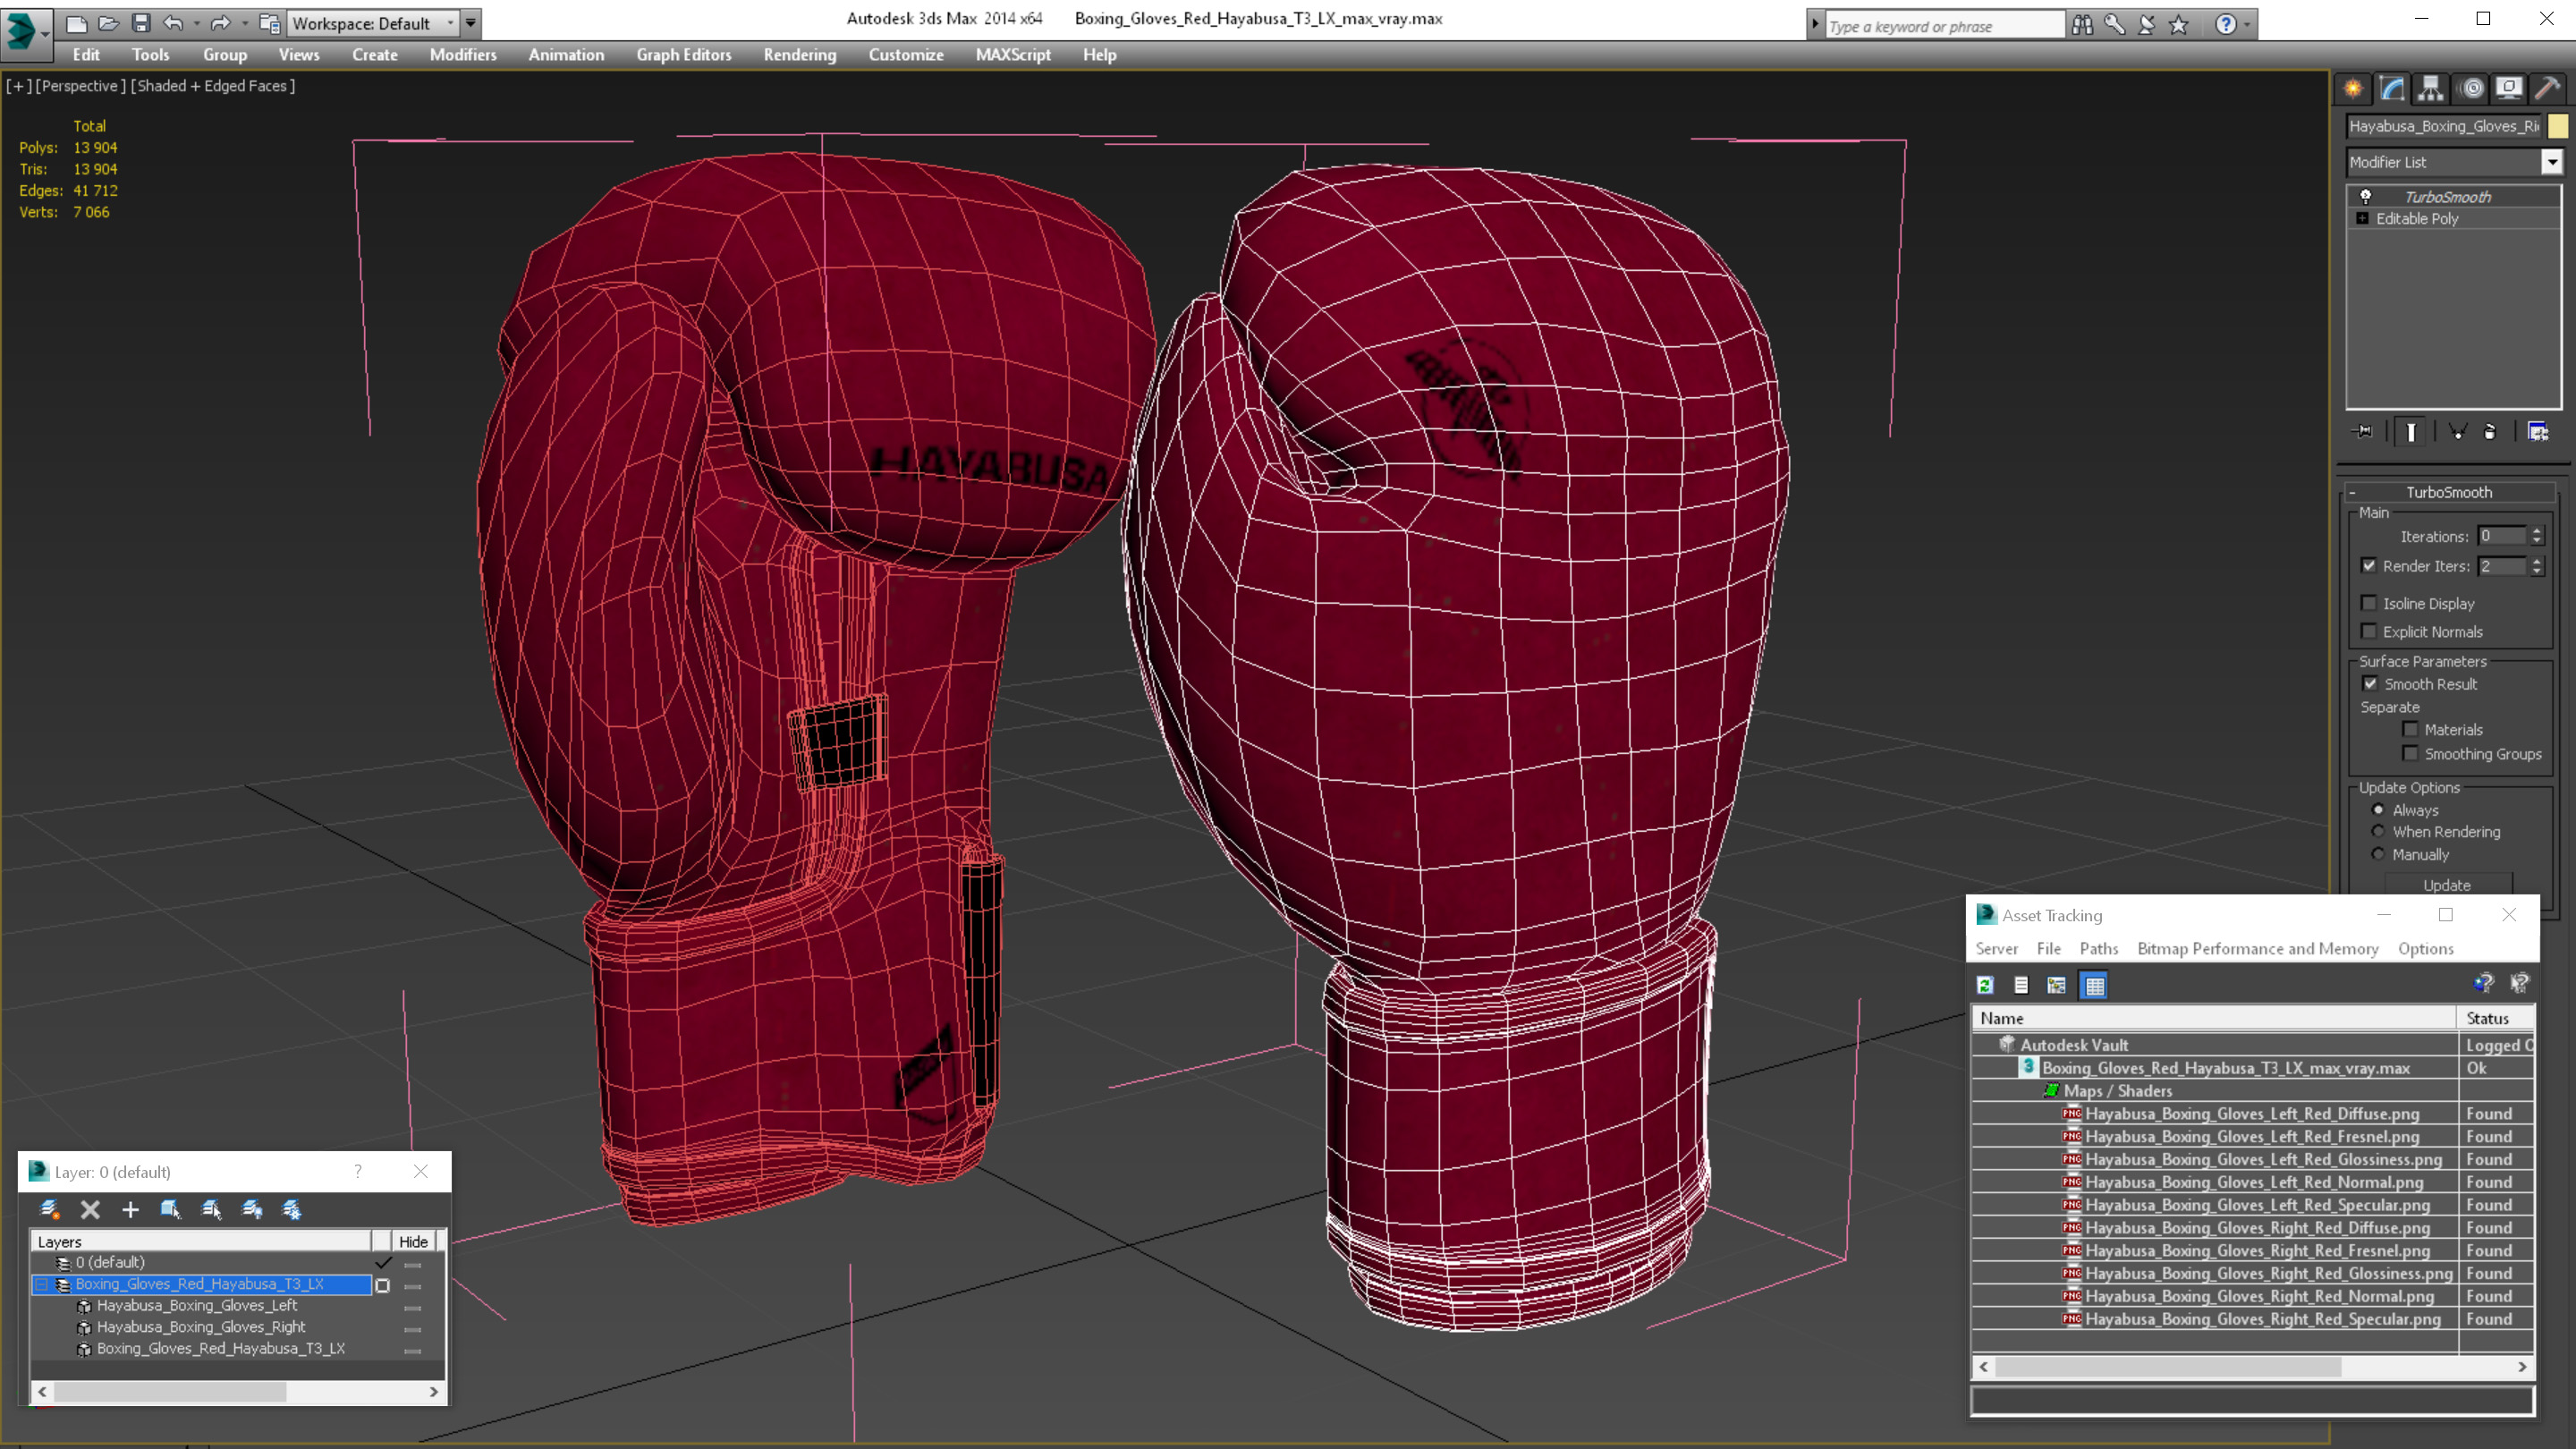Click the Open File icon
This screenshot has height=1449, width=2576.
coord(108,22)
